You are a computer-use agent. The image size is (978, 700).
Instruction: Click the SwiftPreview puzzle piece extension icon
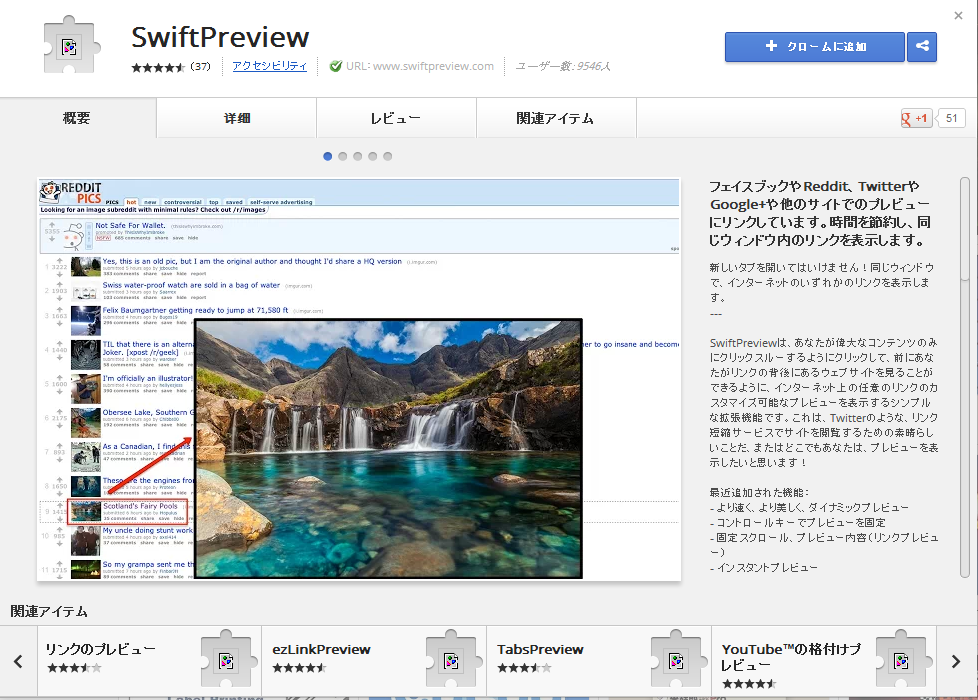click(70, 45)
